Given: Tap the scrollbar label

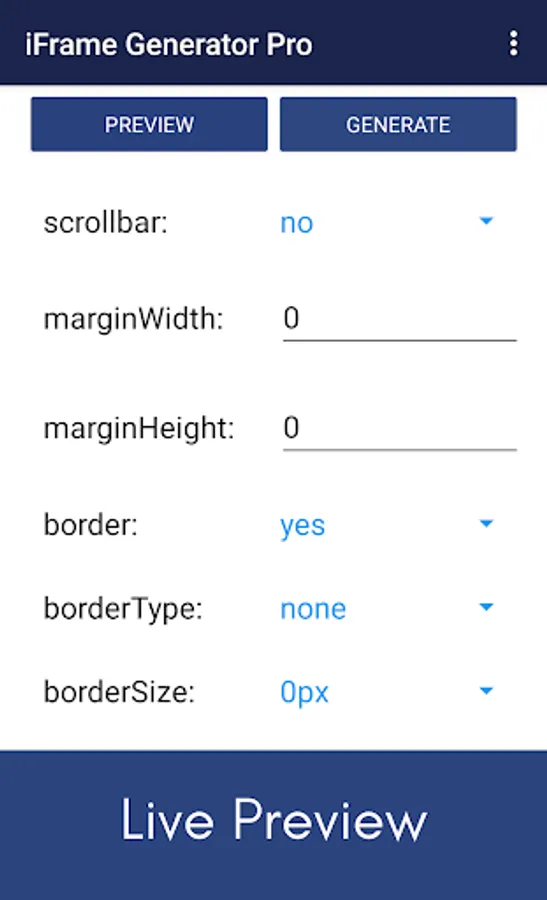Looking at the screenshot, I should (x=106, y=223).
